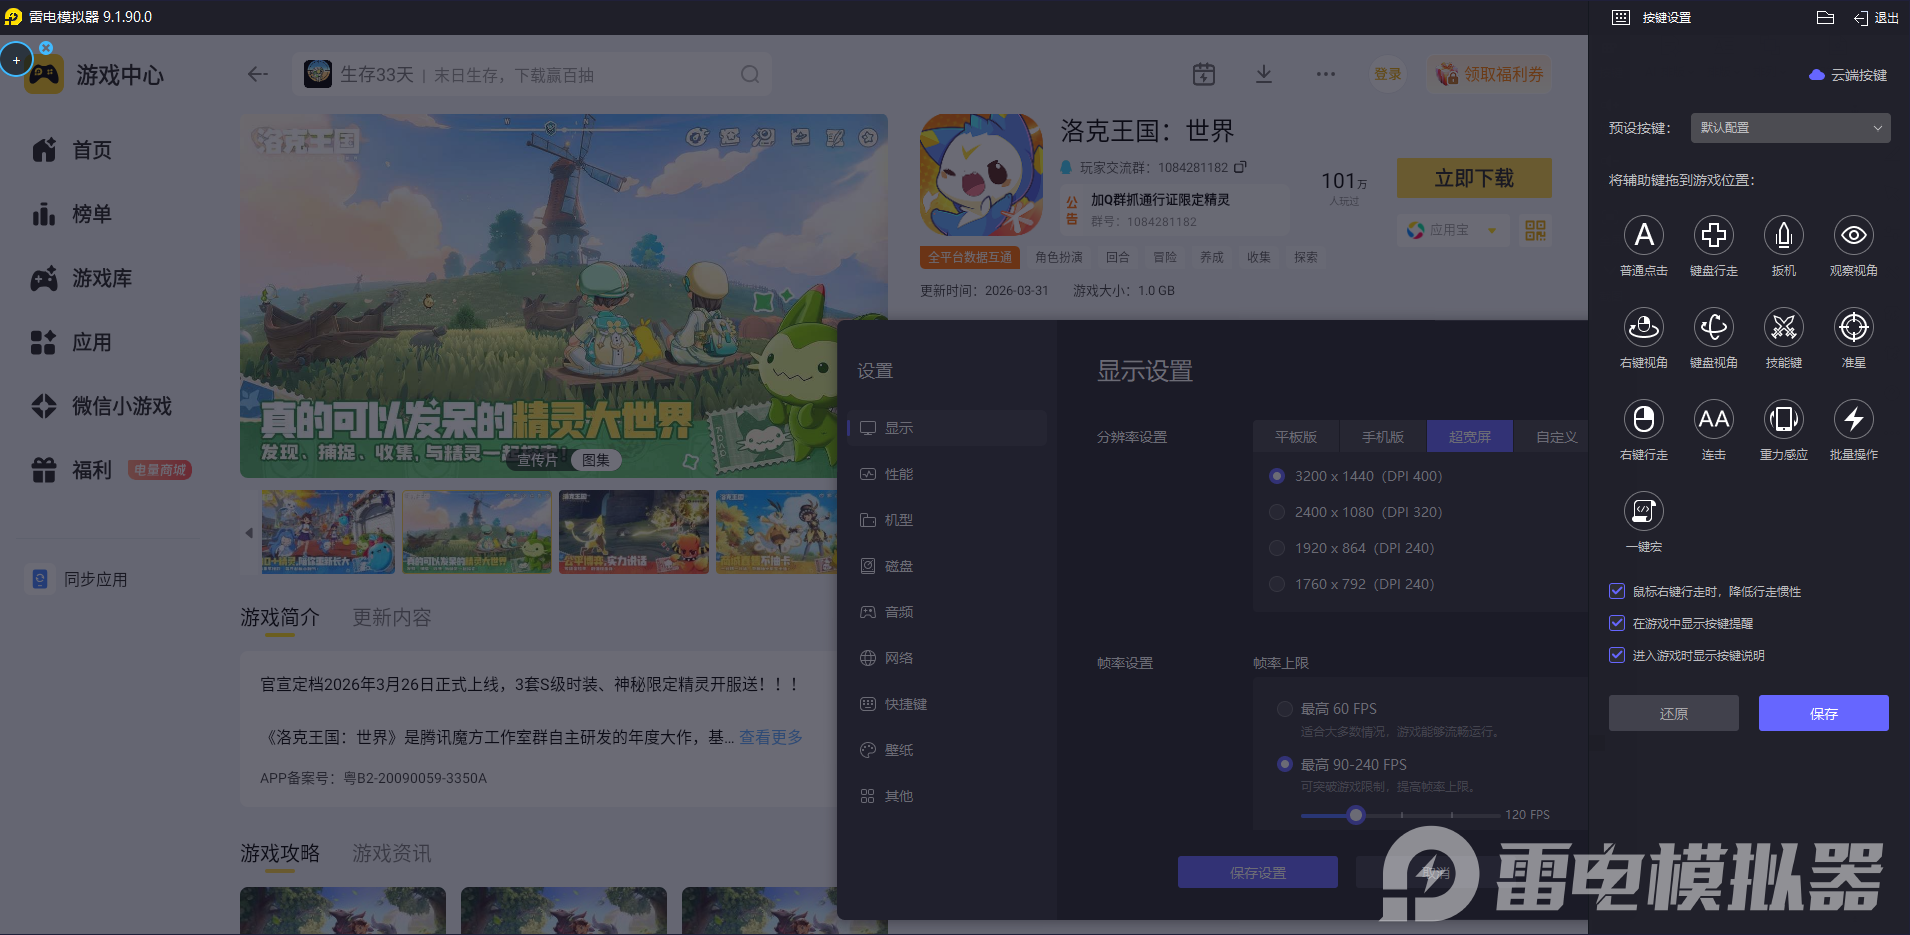Adjust the FPS limit slider handle
The height and width of the screenshot is (935, 1910).
coord(1355,815)
